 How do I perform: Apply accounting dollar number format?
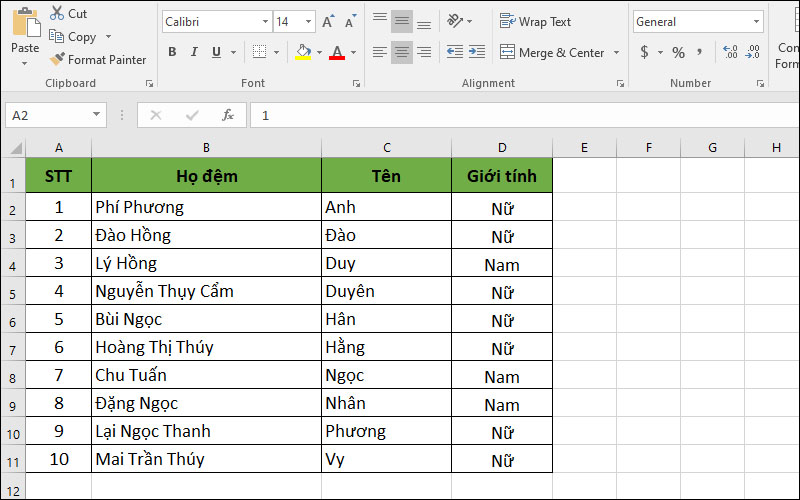tap(644, 52)
